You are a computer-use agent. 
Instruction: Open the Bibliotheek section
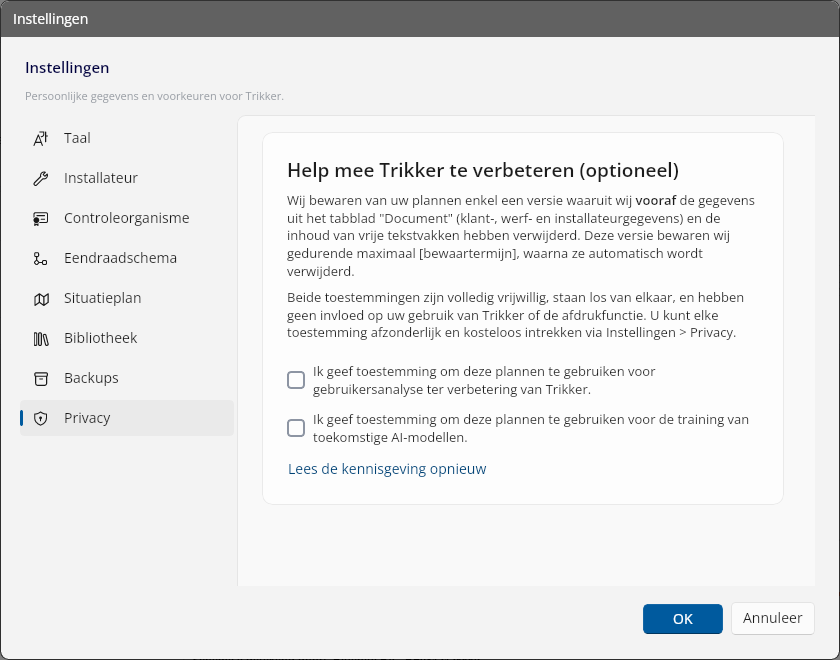pos(127,338)
